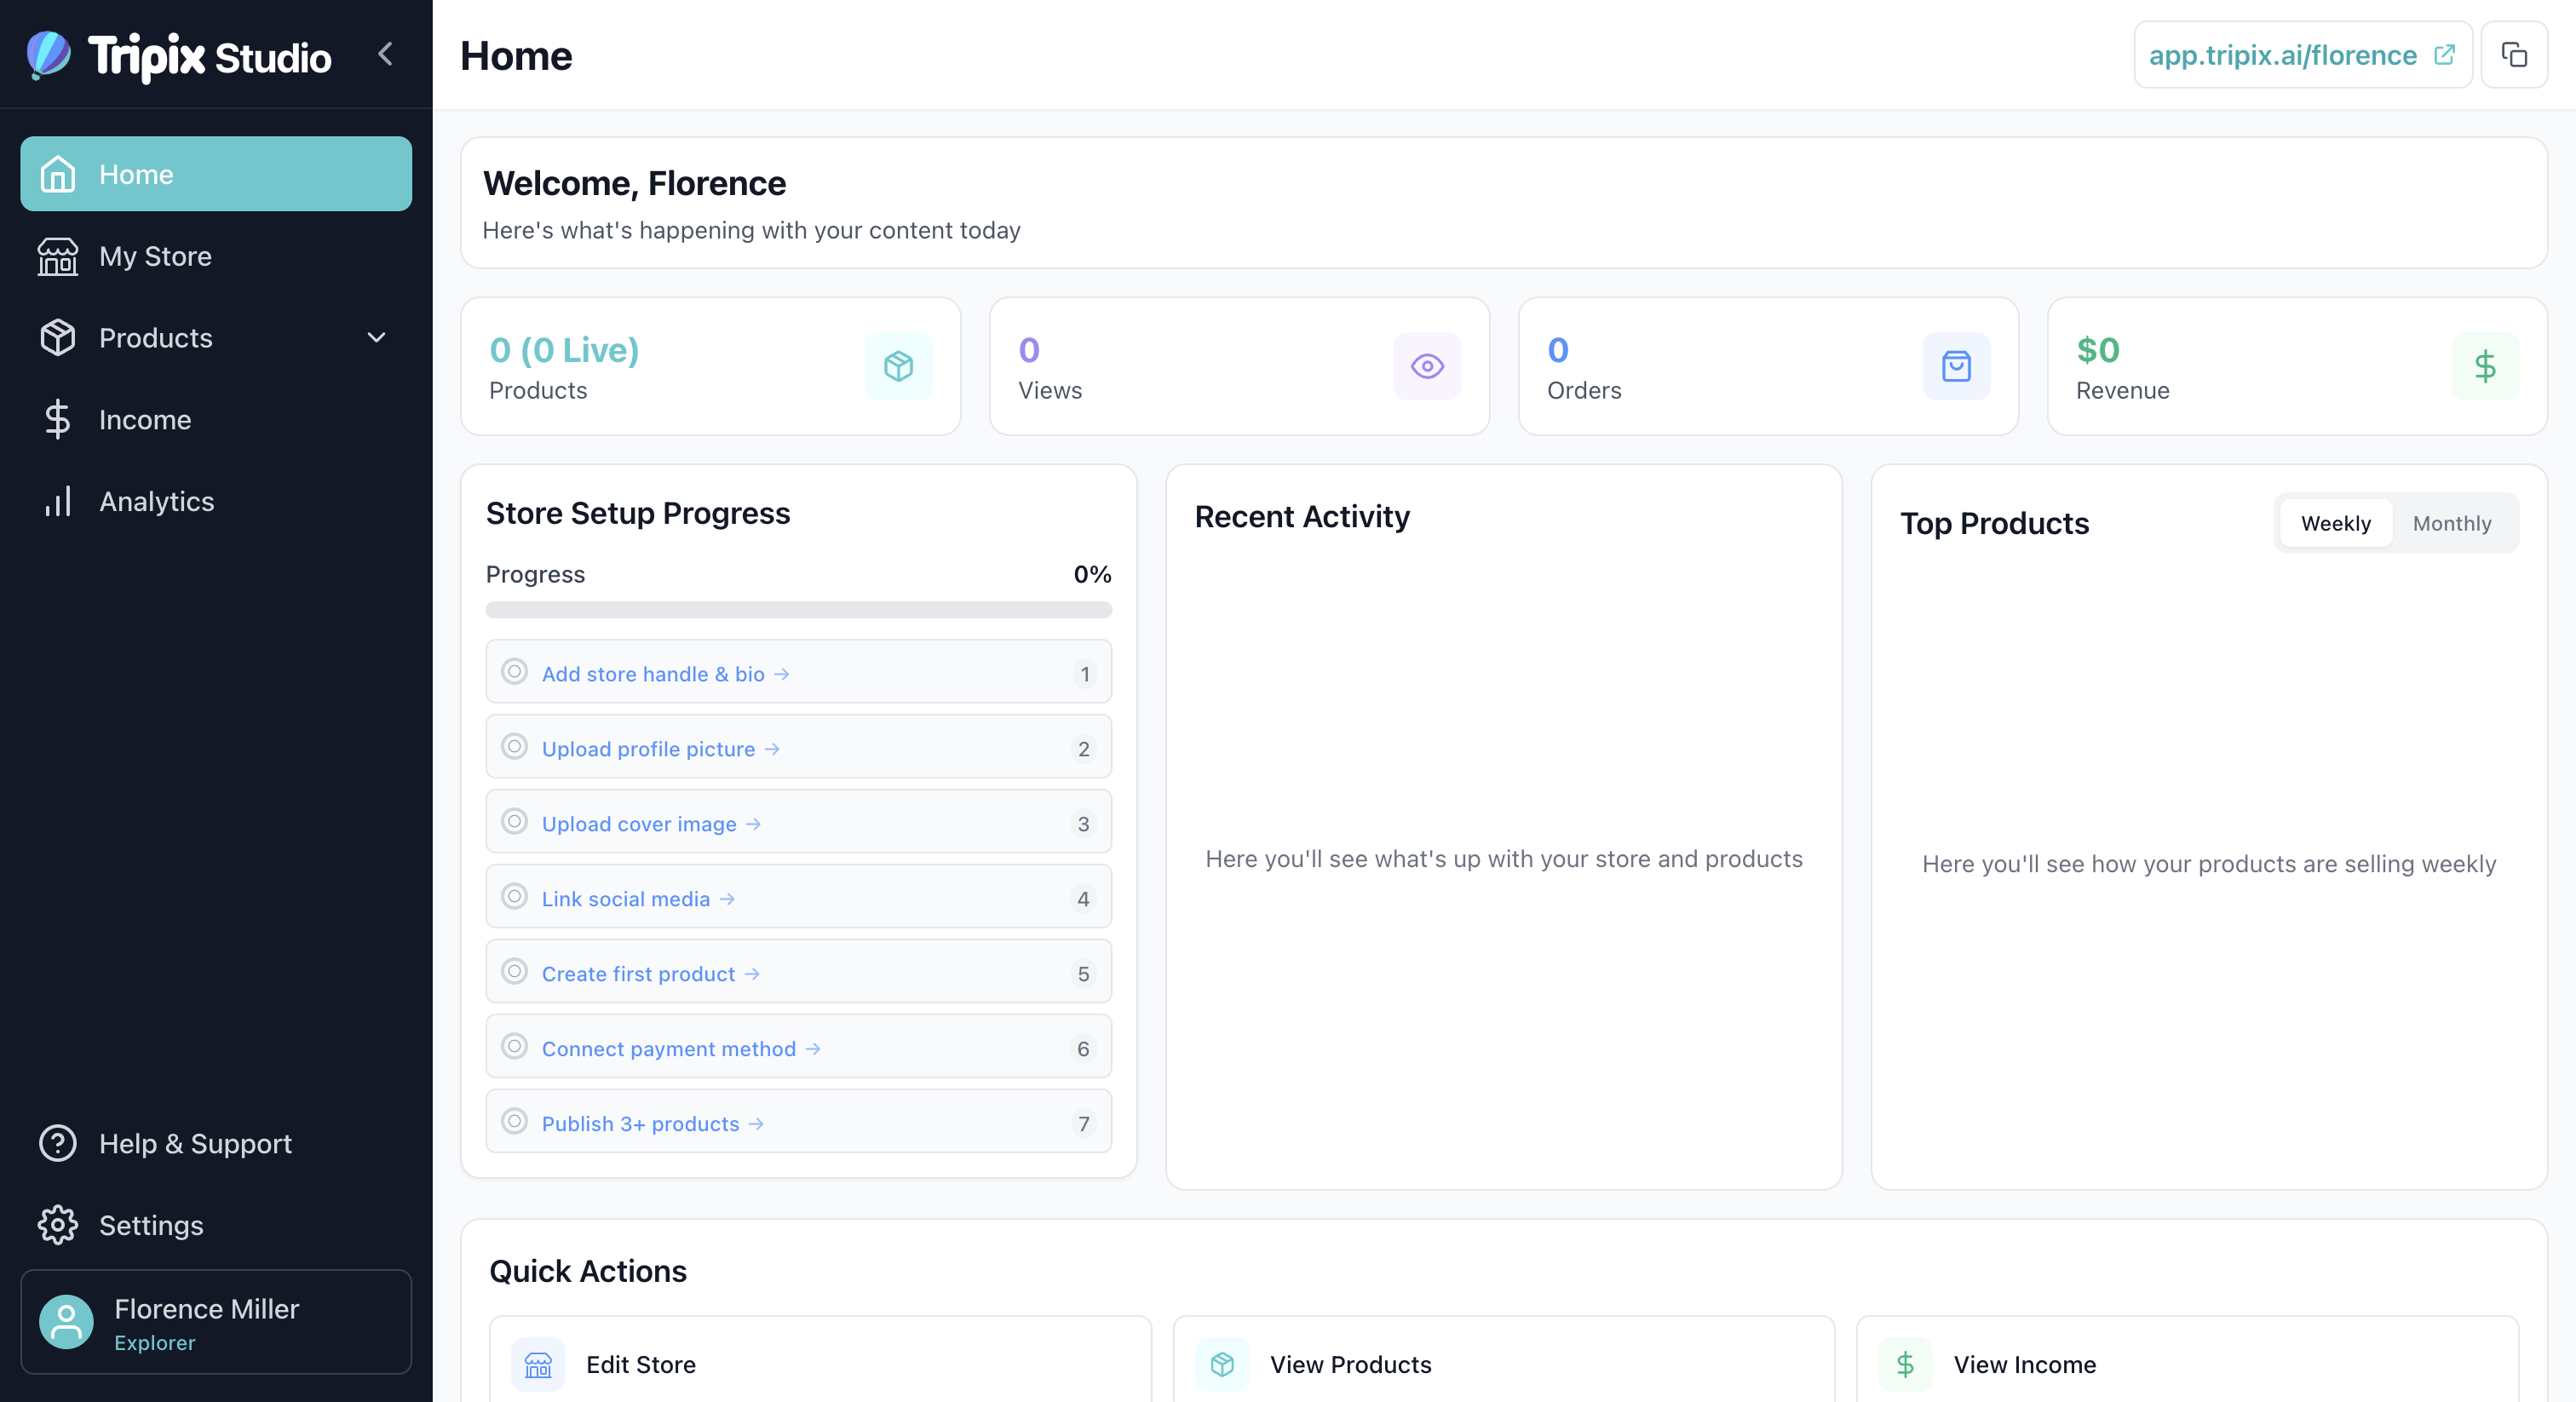This screenshot has width=2576, height=1402.
Task: Click the Income dollar icon in sidebar
Action: [58, 420]
